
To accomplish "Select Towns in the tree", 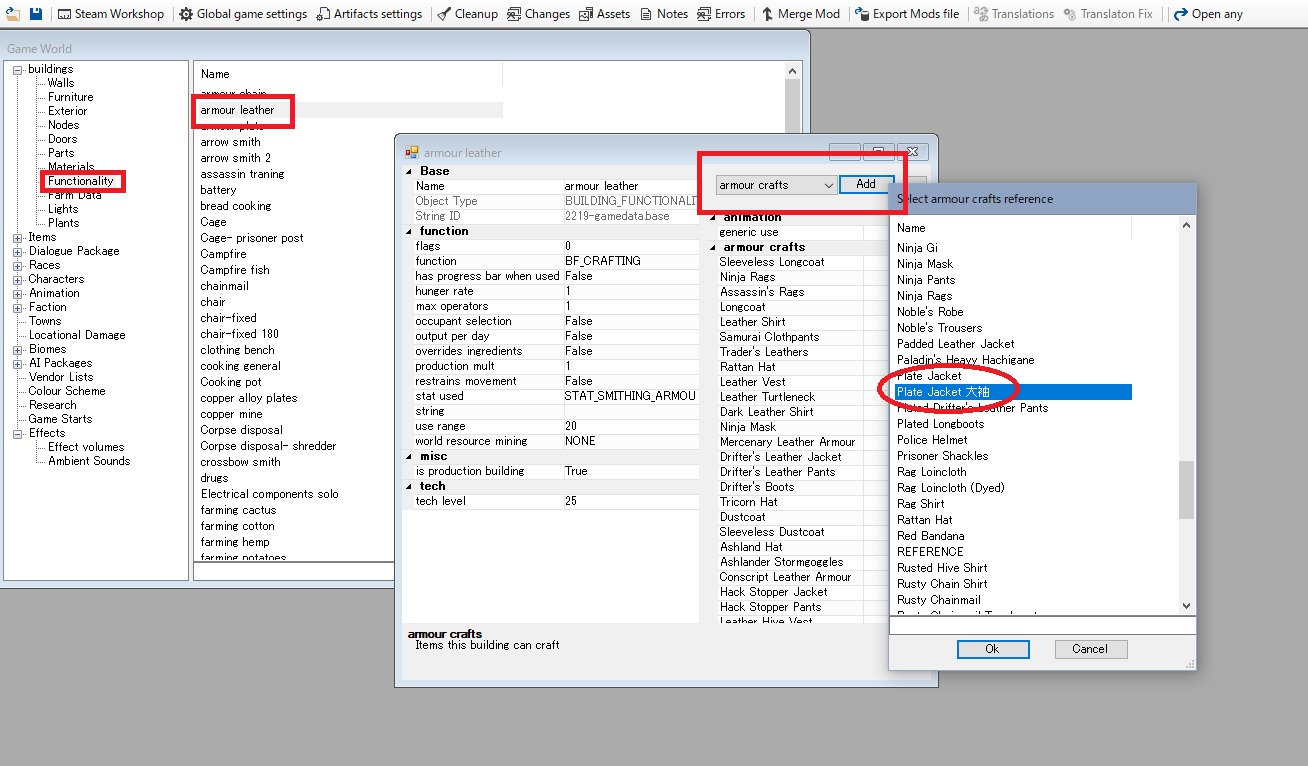I will point(45,321).
